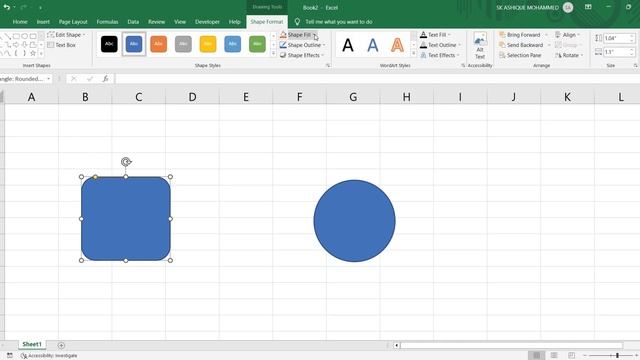Open the Review tab
Screen dimensions: 640x360
[x=156, y=22]
